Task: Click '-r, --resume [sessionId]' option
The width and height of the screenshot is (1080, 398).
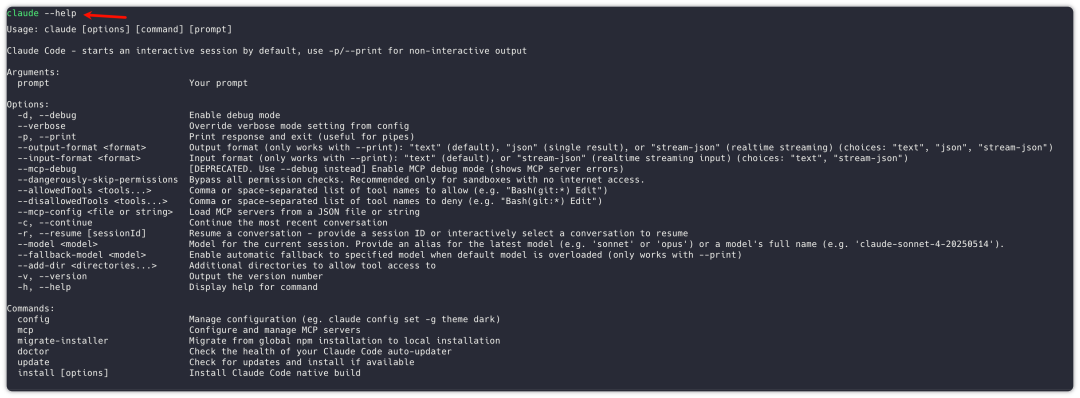Action: pyautogui.click(x=82, y=233)
